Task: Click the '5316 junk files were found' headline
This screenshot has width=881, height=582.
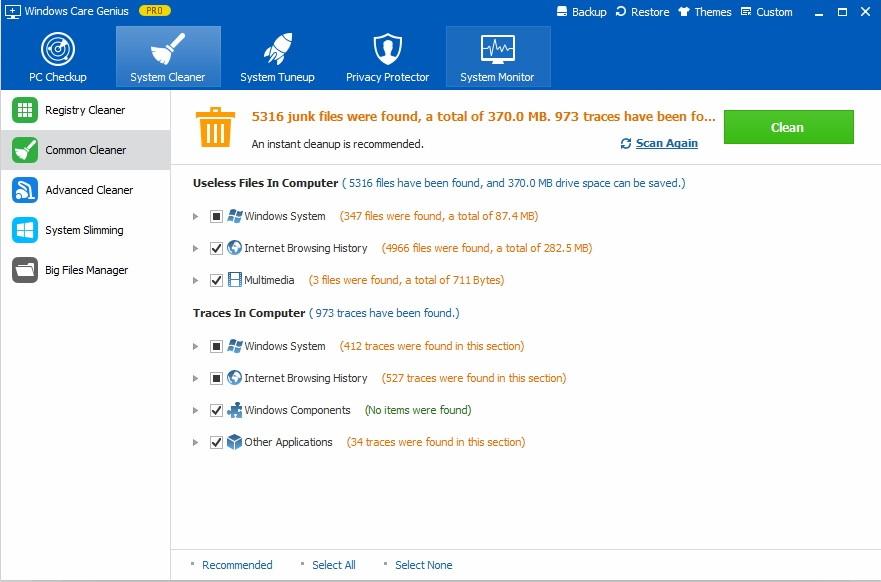Action: coord(483,117)
